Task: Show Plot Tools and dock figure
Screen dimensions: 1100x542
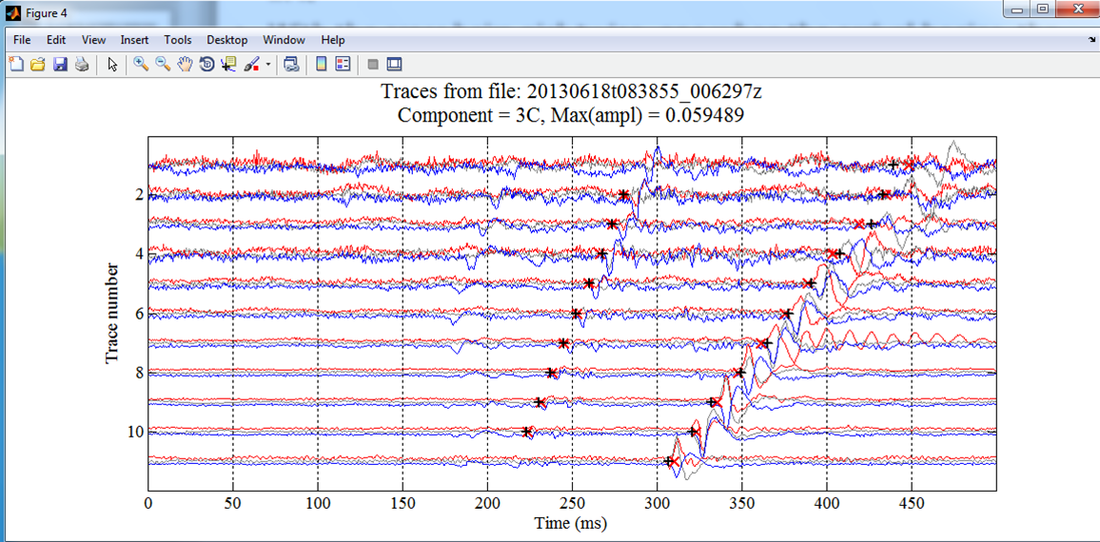Action: (x=394, y=65)
